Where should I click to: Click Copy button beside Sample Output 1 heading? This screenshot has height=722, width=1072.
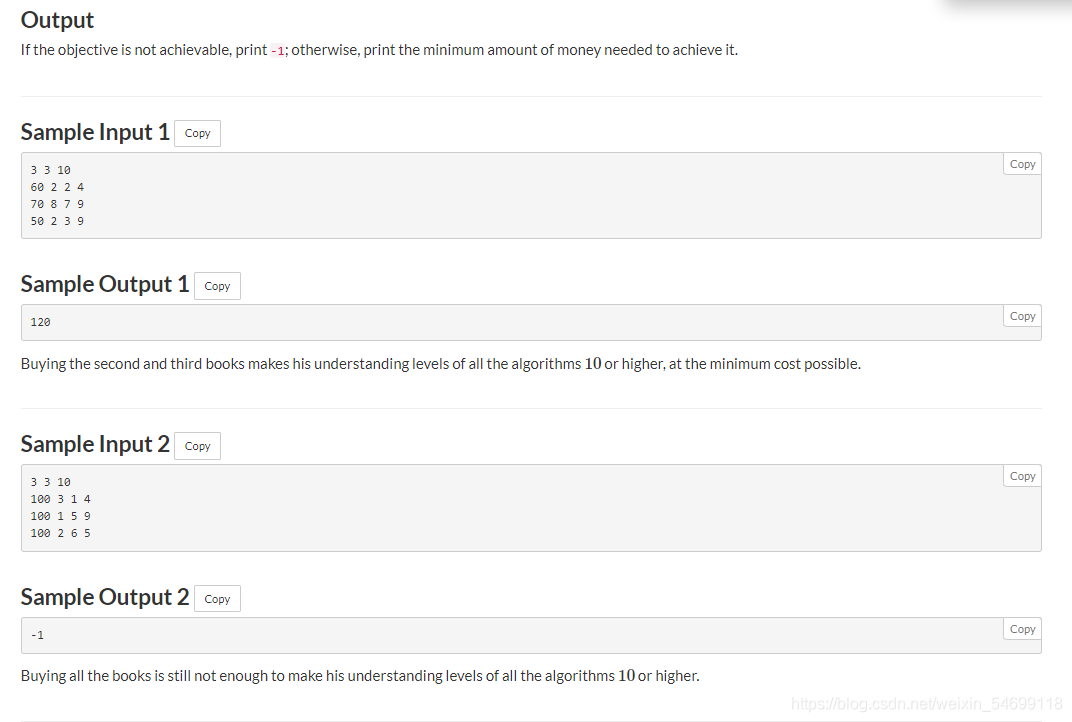pos(217,286)
